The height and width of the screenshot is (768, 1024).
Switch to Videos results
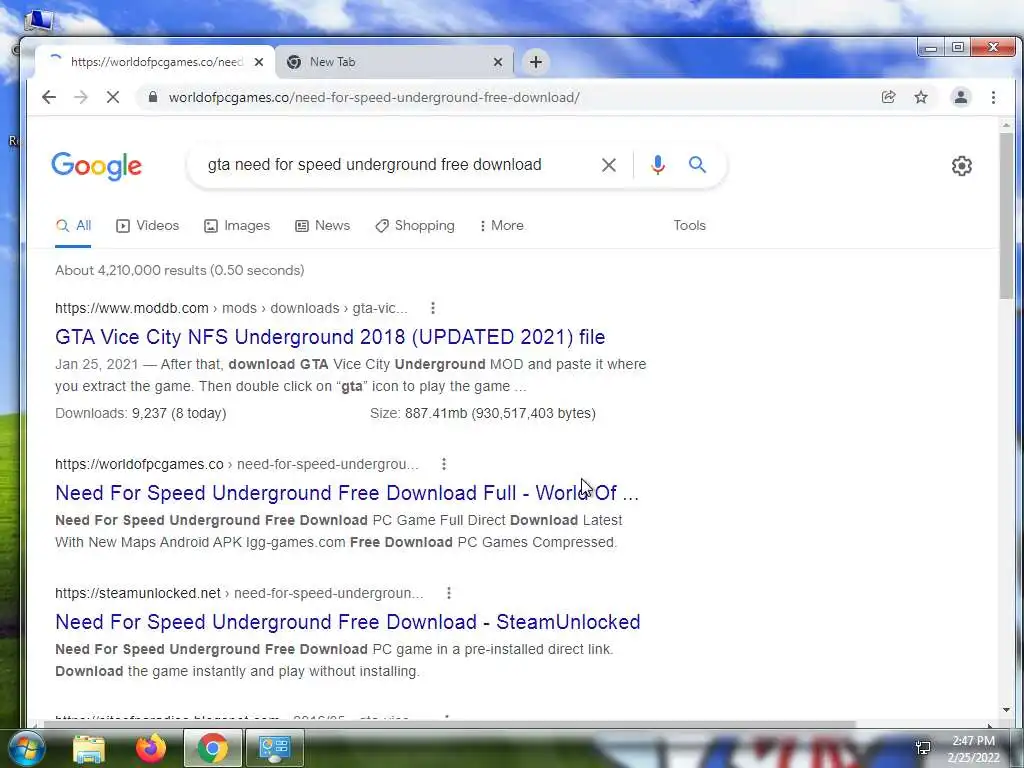(x=148, y=226)
